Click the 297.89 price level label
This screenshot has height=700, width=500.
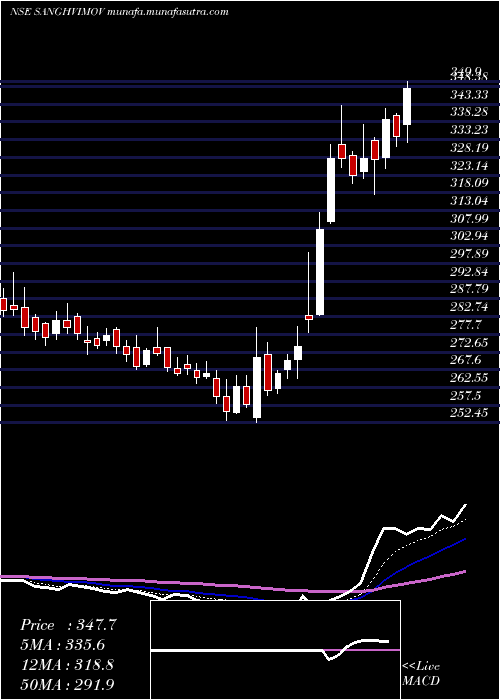point(469,254)
